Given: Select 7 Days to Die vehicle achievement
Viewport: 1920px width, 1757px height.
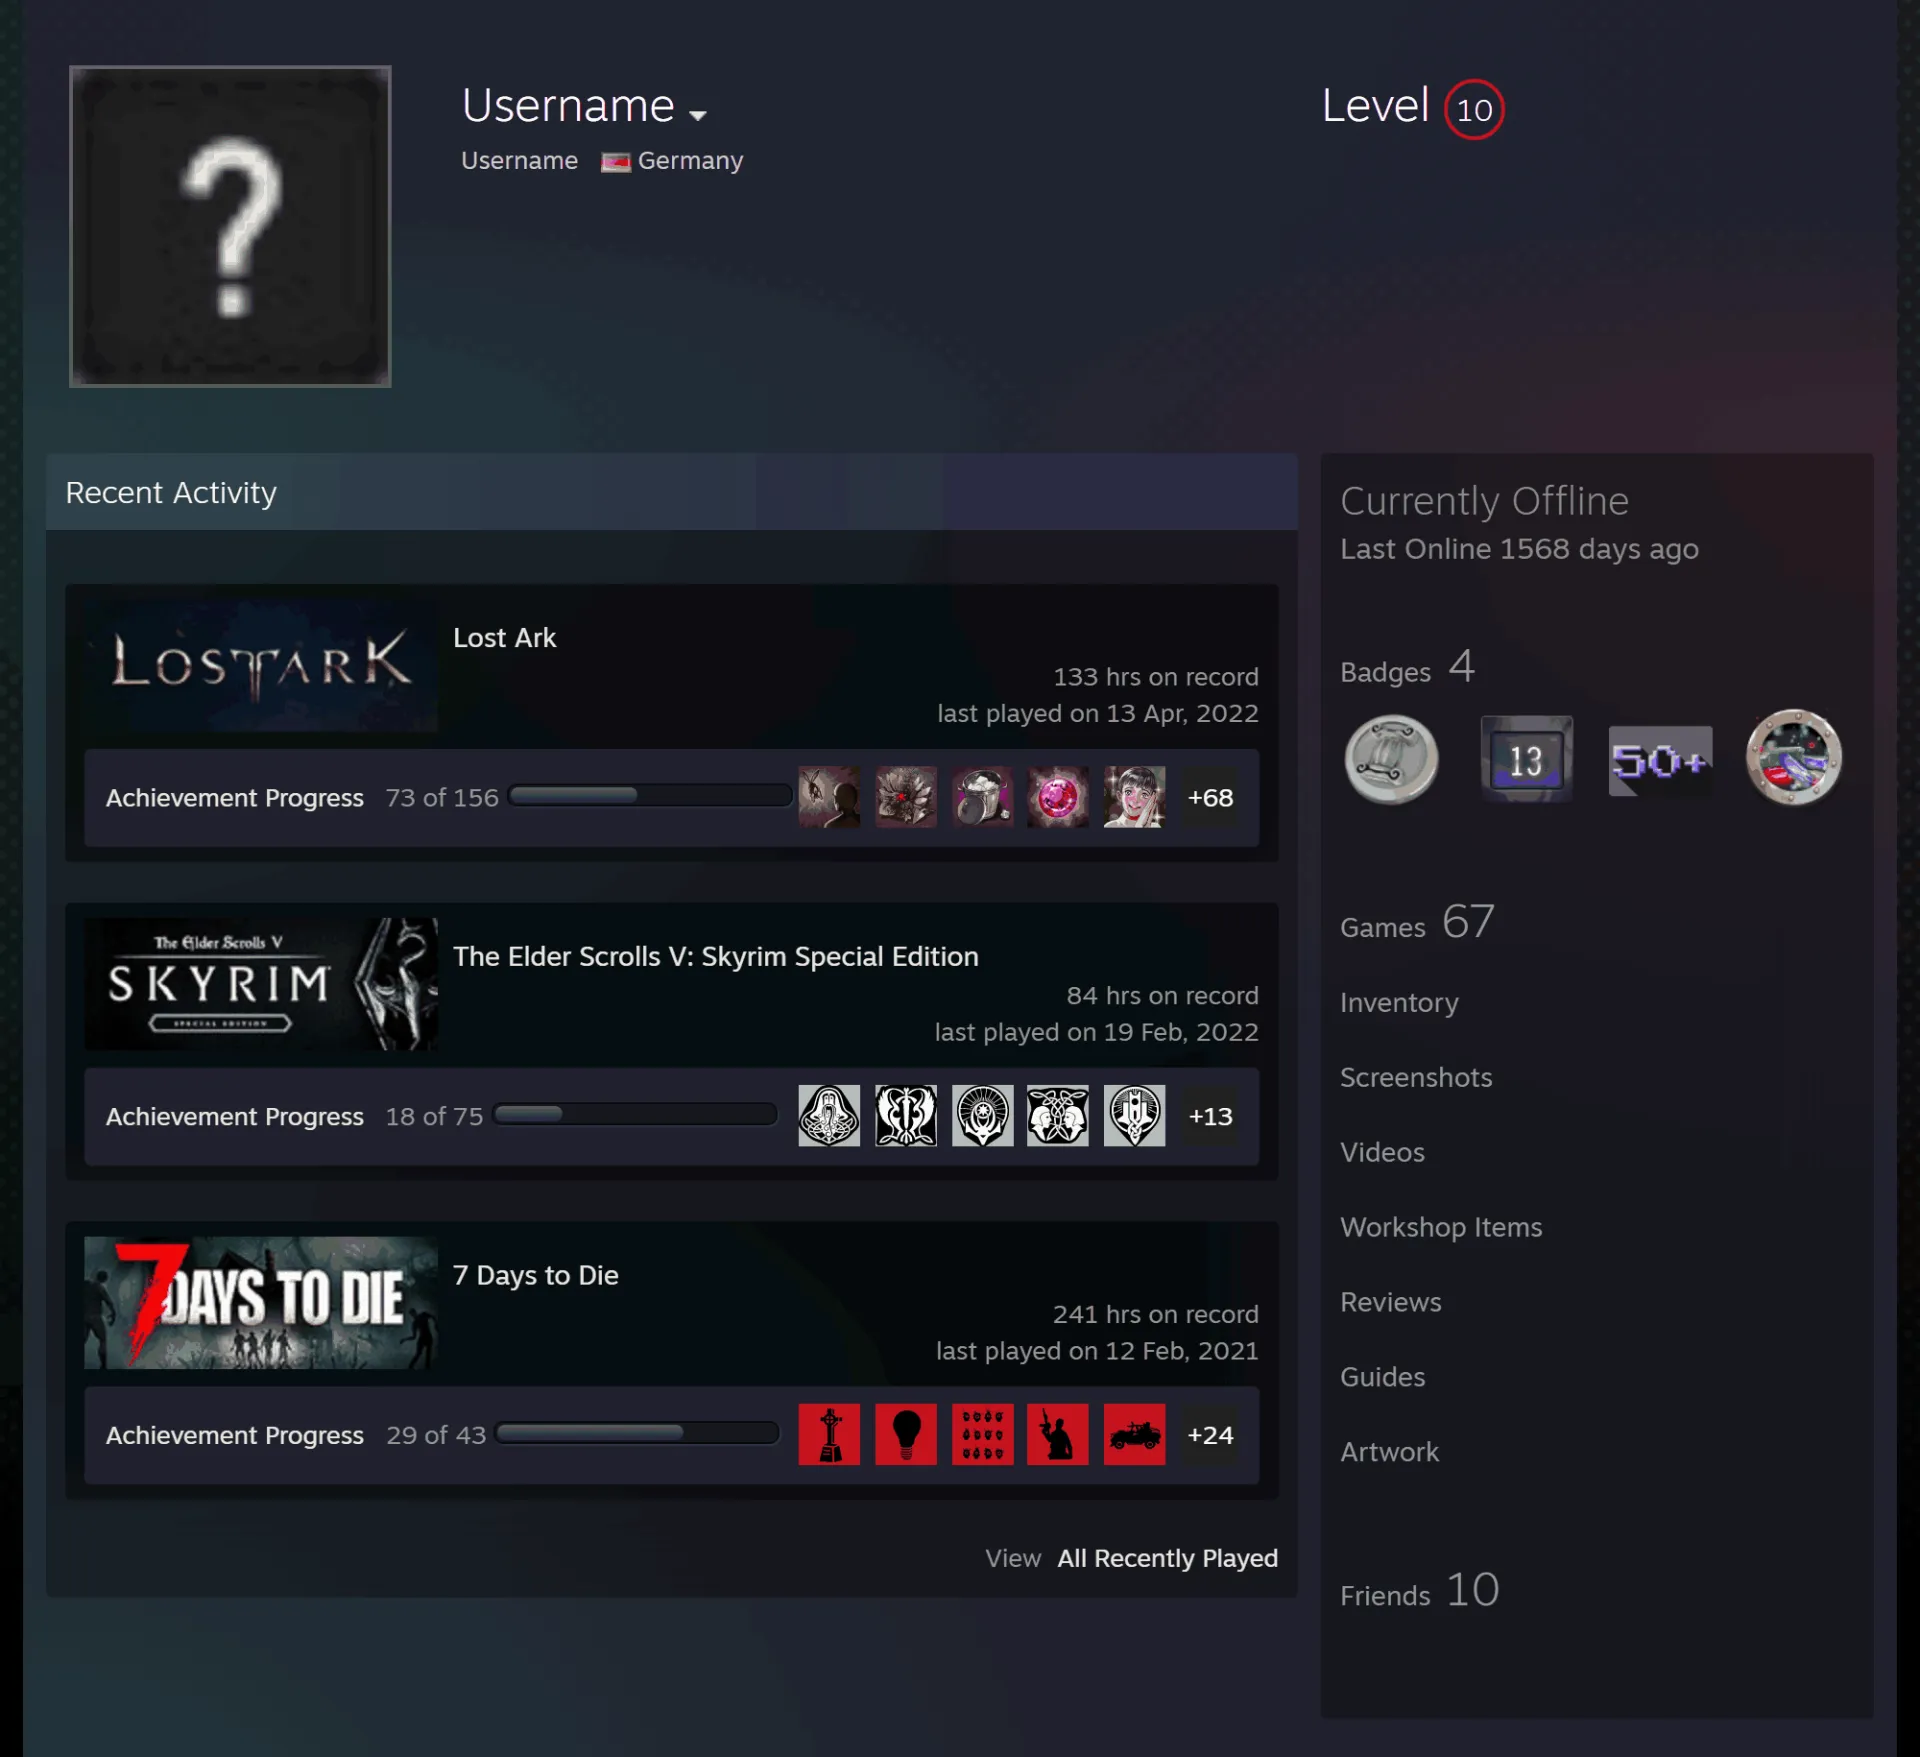Looking at the screenshot, I should tap(1134, 1435).
